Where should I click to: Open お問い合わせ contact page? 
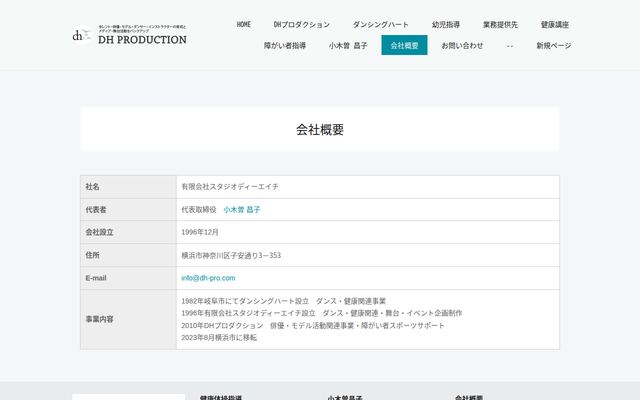tap(462, 45)
